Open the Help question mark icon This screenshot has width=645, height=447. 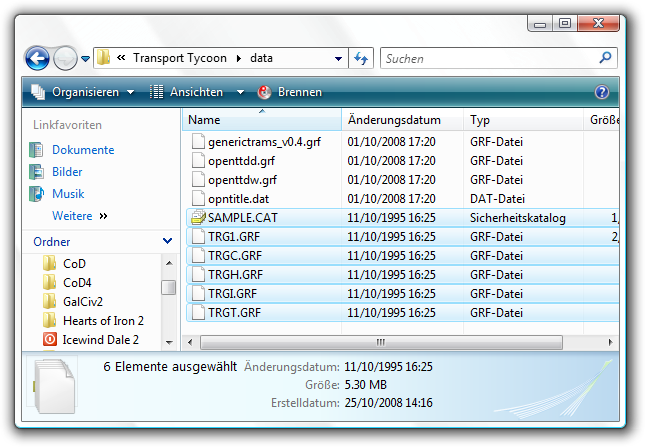602,92
